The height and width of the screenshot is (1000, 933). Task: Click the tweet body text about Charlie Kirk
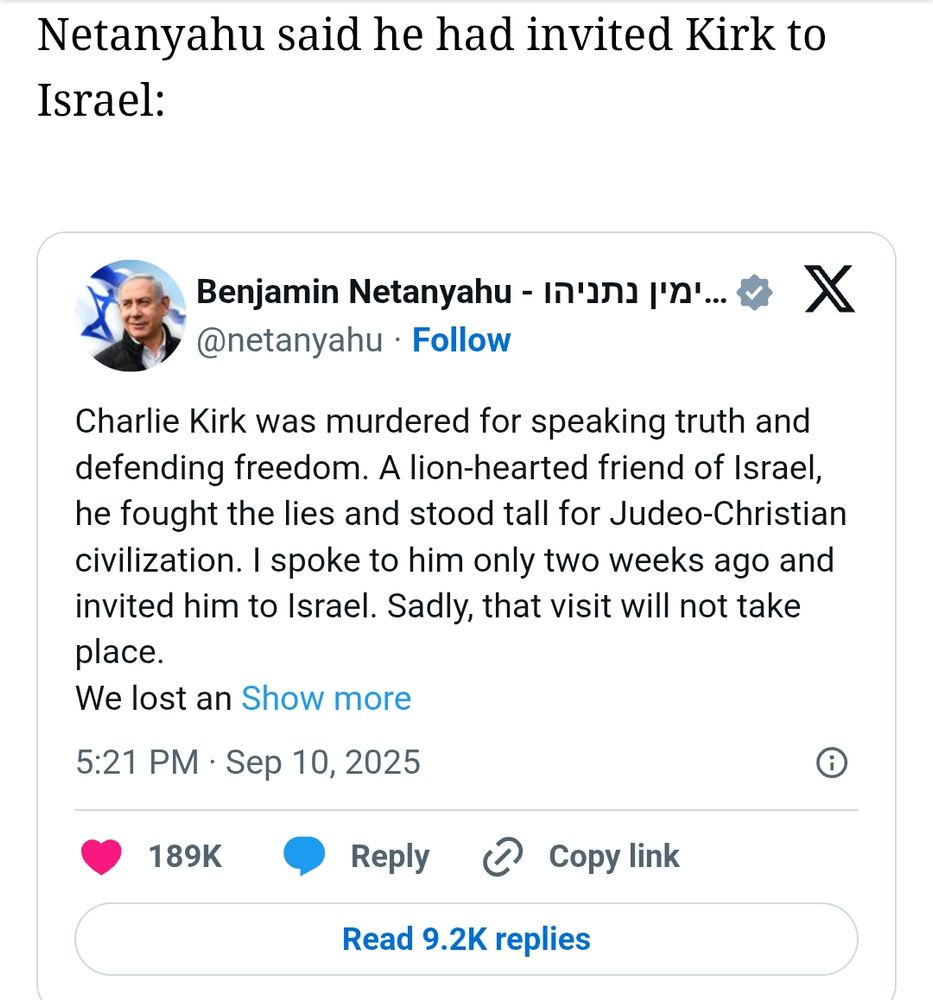pos(460,514)
